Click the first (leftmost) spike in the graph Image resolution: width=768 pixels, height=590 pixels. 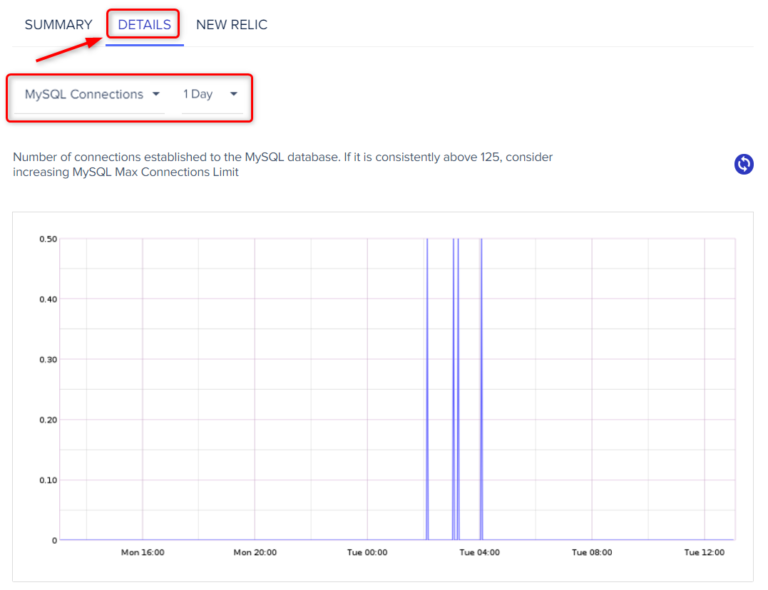click(427, 390)
